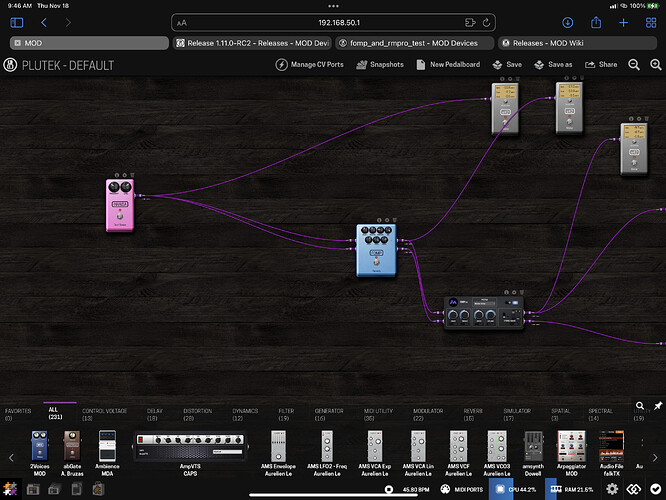The width and height of the screenshot is (666, 500).
Task: Select the DISTORTION plugin category tab
Action: pos(198,414)
